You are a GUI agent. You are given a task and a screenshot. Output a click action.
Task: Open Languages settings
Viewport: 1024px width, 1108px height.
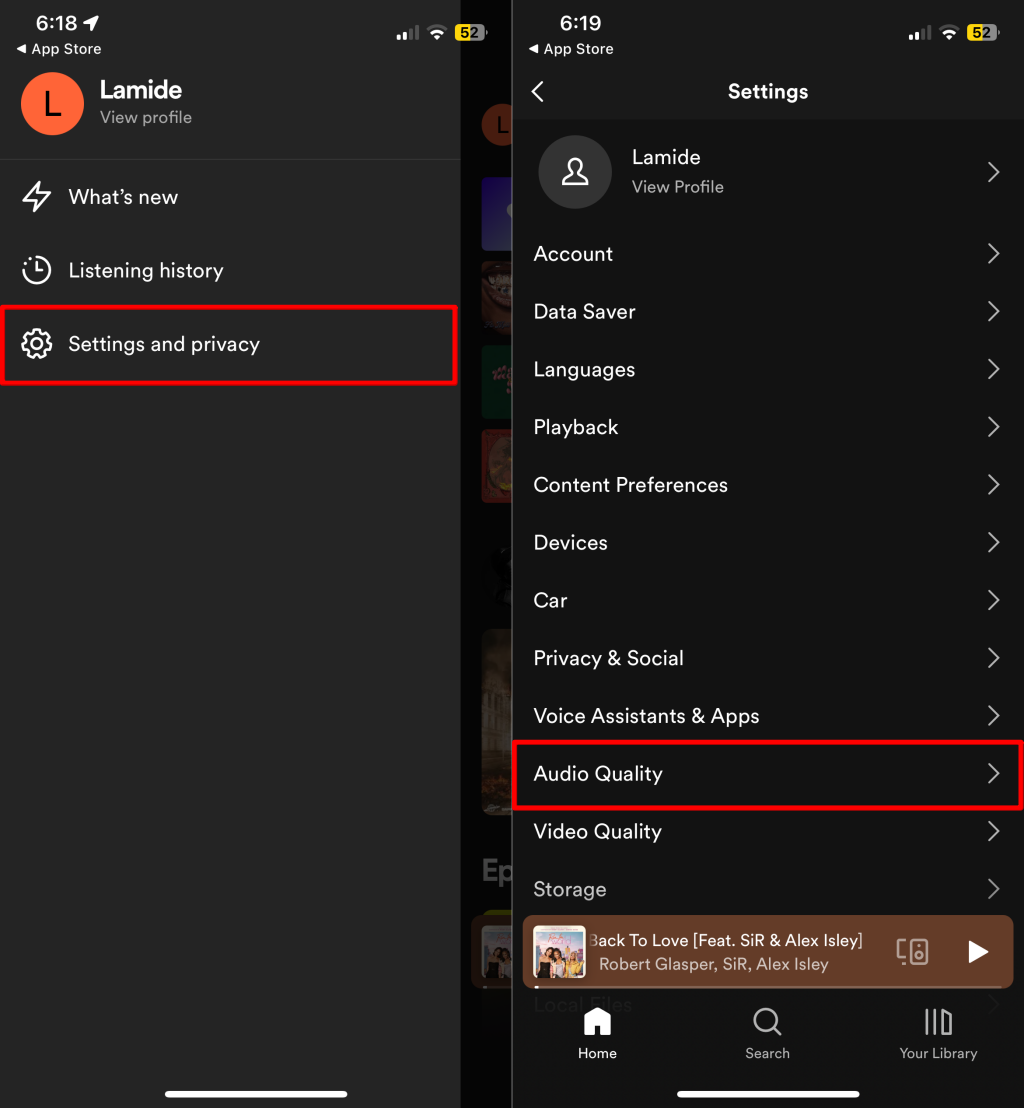pos(767,370)
